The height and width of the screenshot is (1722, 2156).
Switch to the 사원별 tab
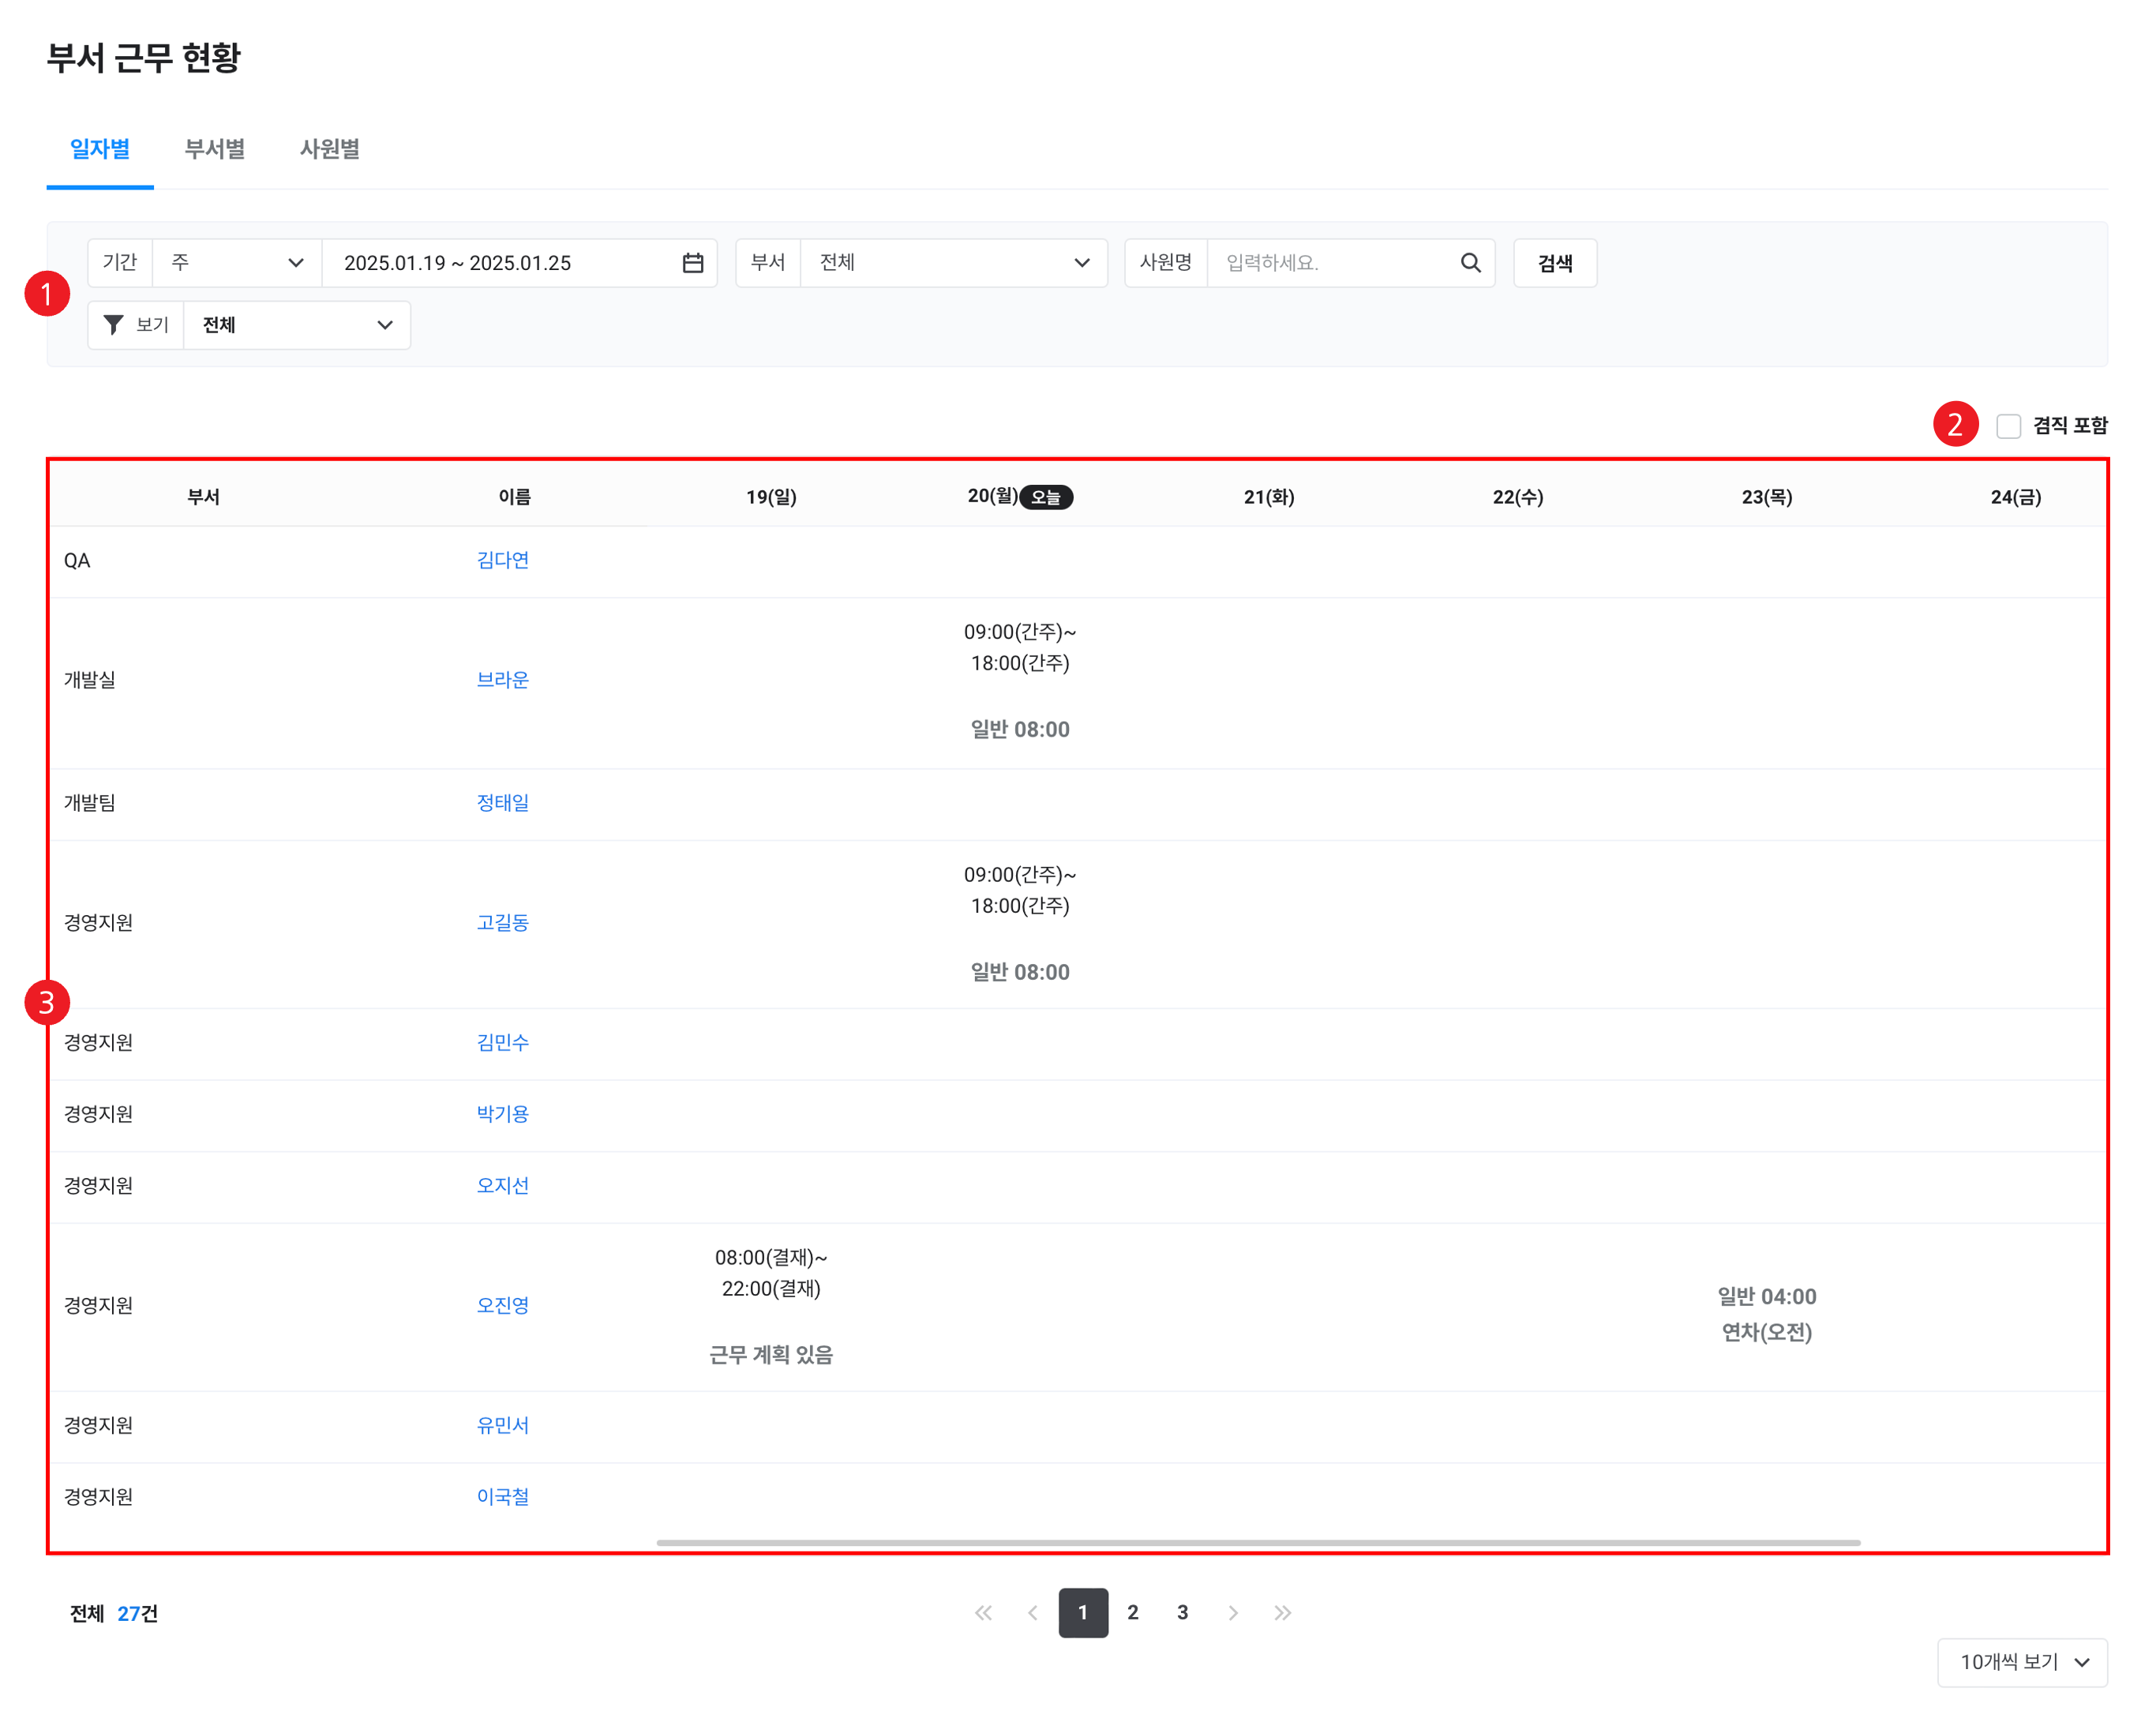click(x=330, y=149)
